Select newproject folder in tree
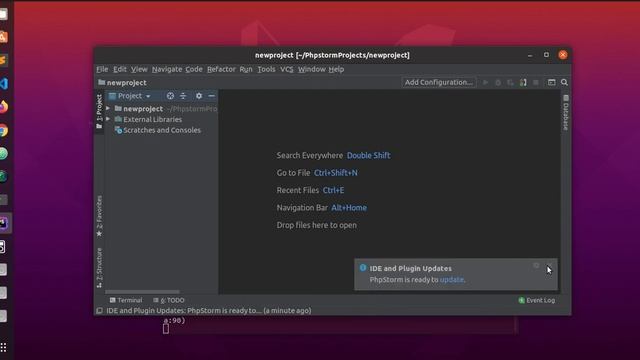Screen dimensions: 640x360 [143, 109]
